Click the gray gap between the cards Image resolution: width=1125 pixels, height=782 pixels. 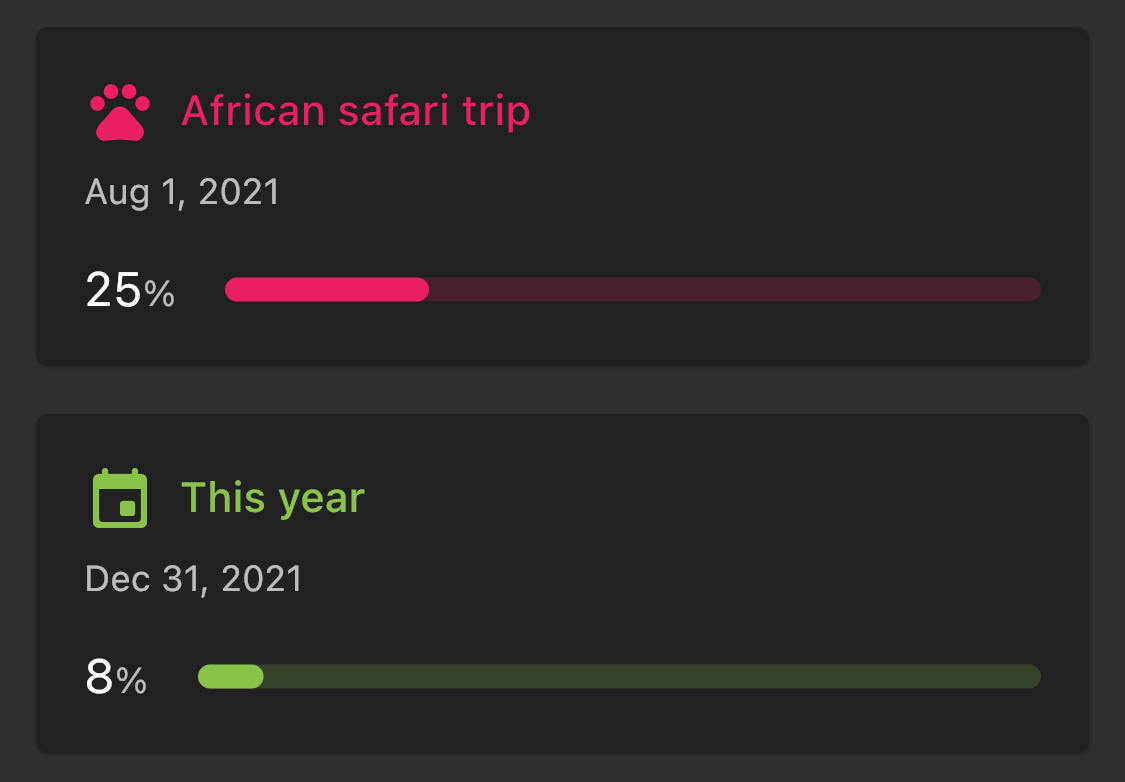tap(562, 390)
